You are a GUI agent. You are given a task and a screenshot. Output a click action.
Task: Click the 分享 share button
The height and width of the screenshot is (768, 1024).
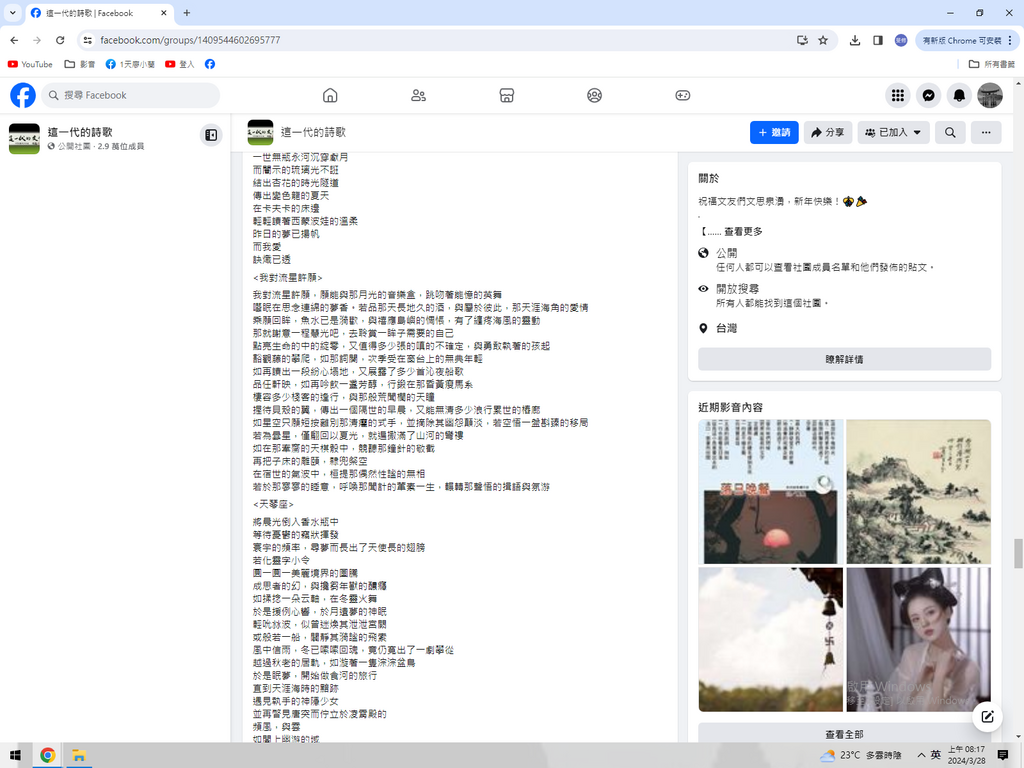pos(828,132)
